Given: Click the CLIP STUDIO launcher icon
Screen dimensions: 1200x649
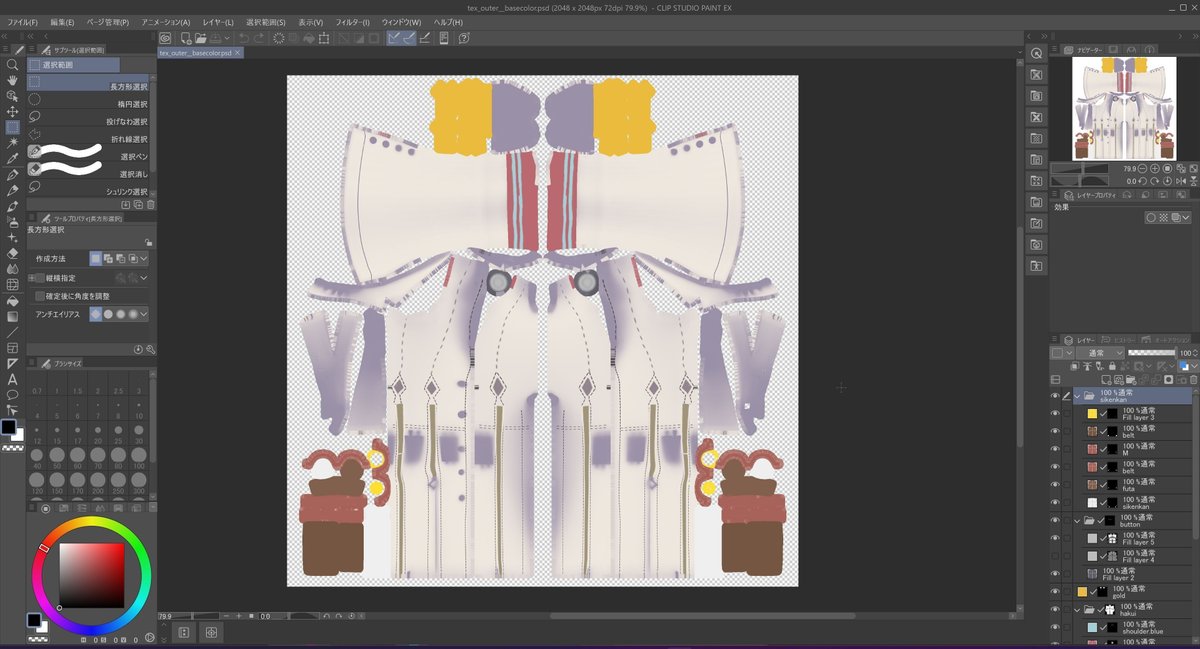Looking at the screenshot, I should pyautogui.click(x=166, y=38).
